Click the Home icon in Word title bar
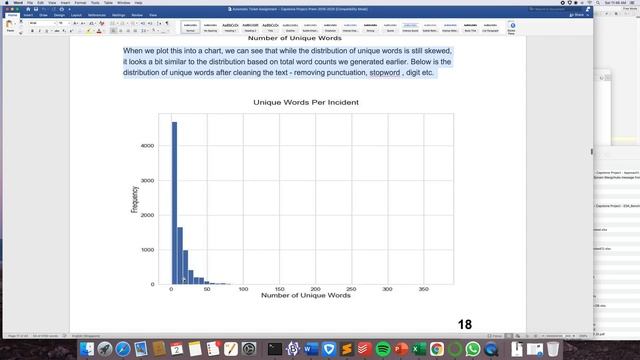Viewport: 640px width, 360px height. click(x=28, y=9)
